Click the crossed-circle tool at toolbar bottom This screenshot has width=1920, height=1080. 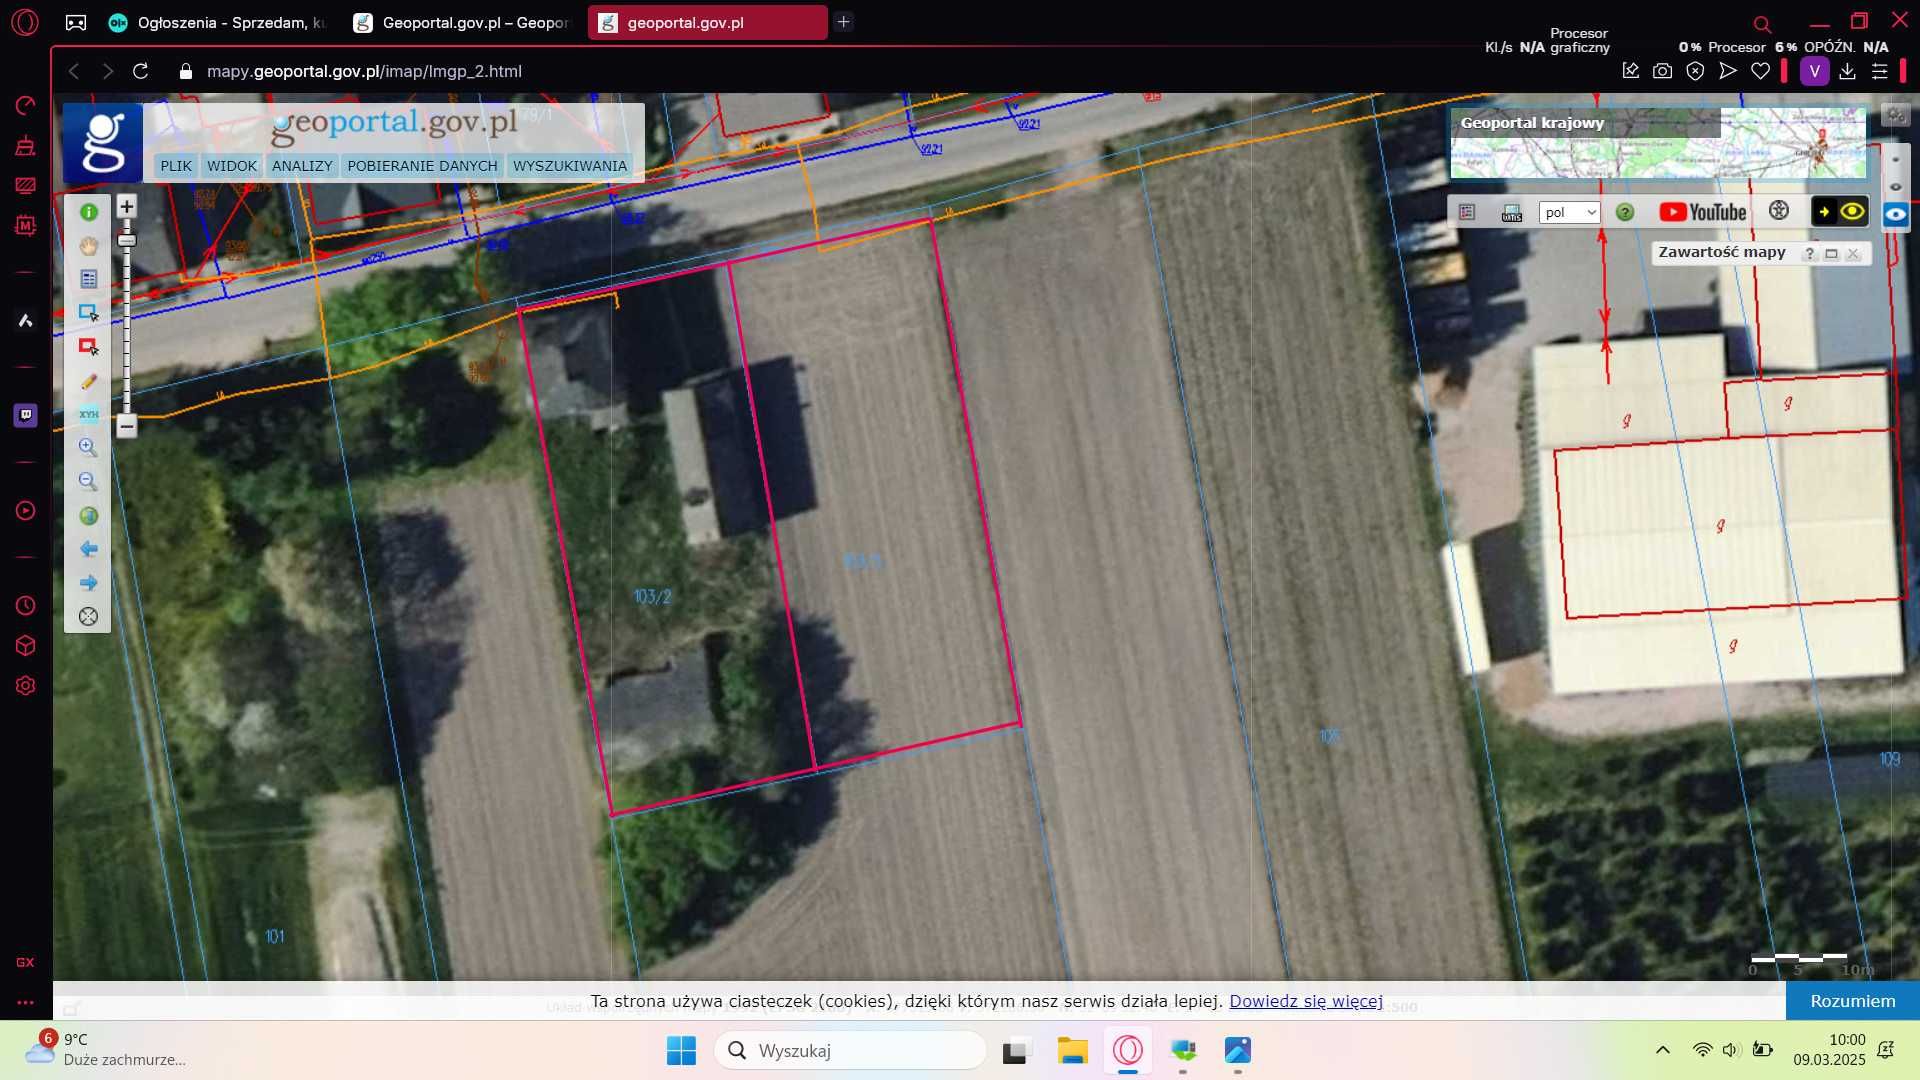[x=88, y=617]
